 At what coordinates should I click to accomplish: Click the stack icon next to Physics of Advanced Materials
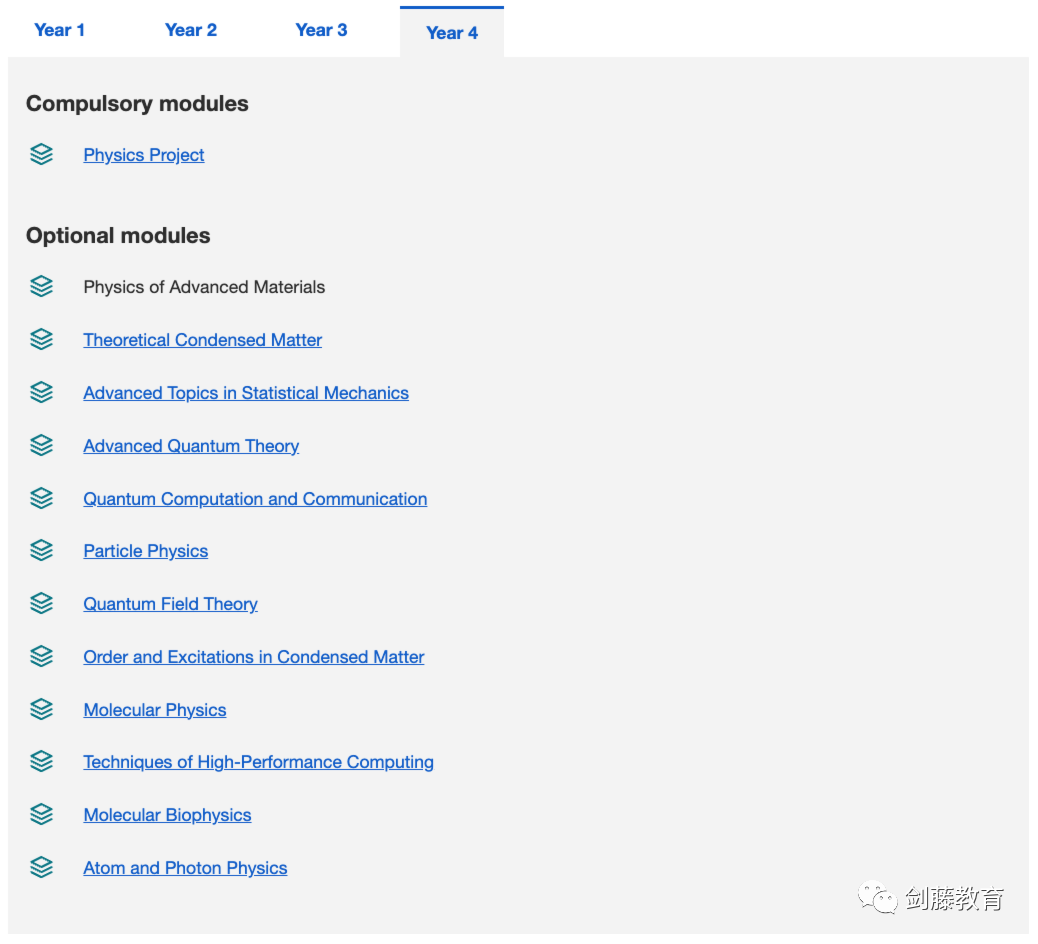point(41,287)
